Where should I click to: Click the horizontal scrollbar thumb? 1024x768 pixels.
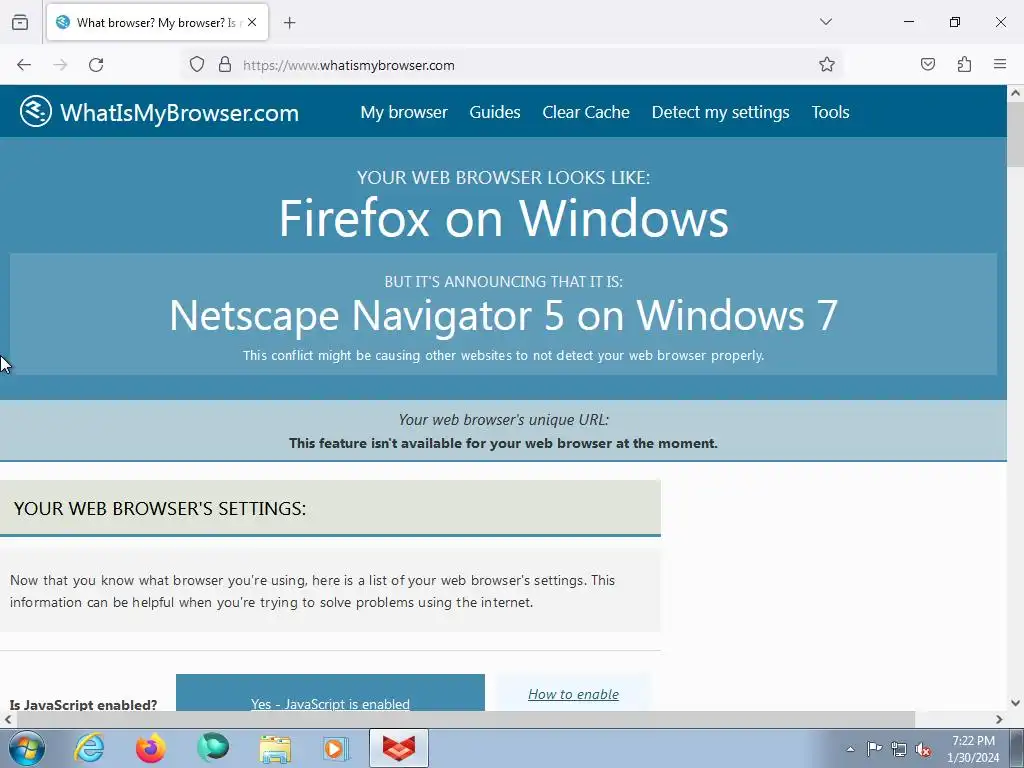tap(465, 719)
